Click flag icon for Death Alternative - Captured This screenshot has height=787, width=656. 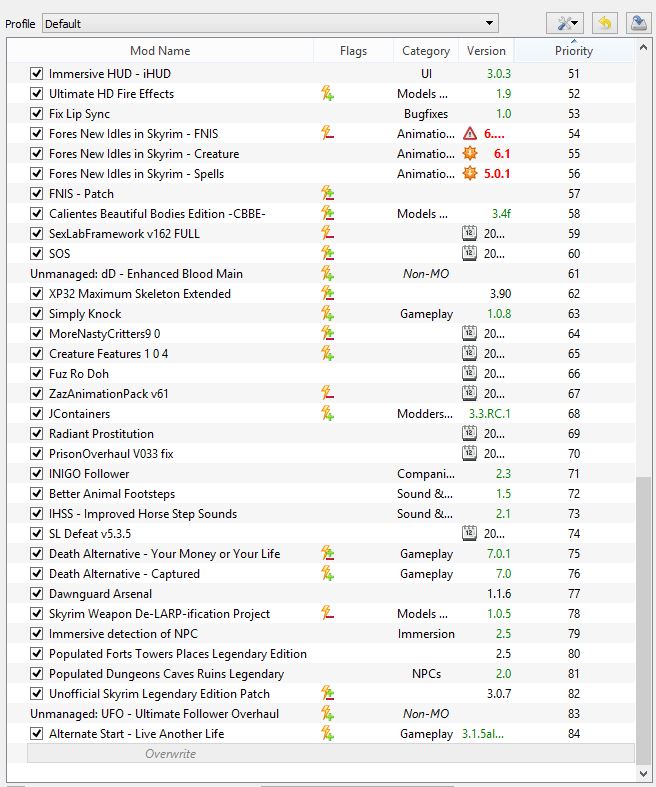click(x=327, y=574)
